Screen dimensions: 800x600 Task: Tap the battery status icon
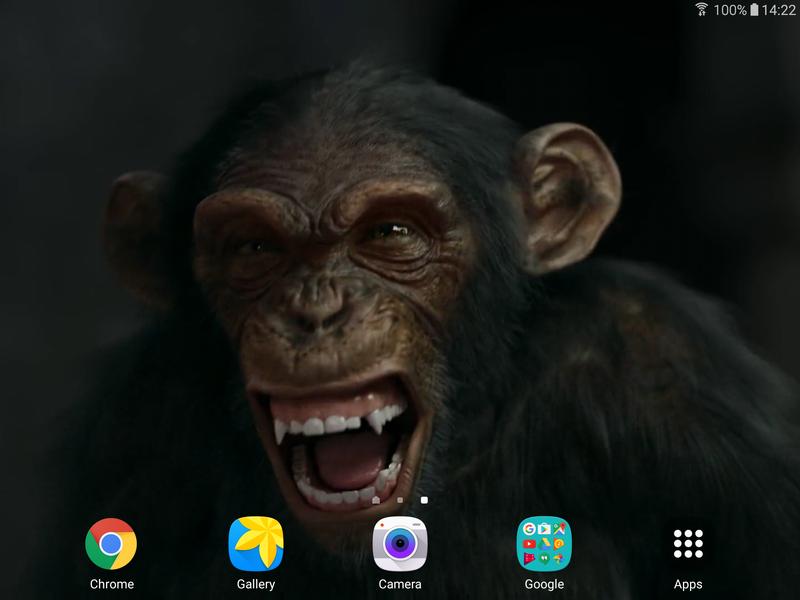click(x=754, y=9)
